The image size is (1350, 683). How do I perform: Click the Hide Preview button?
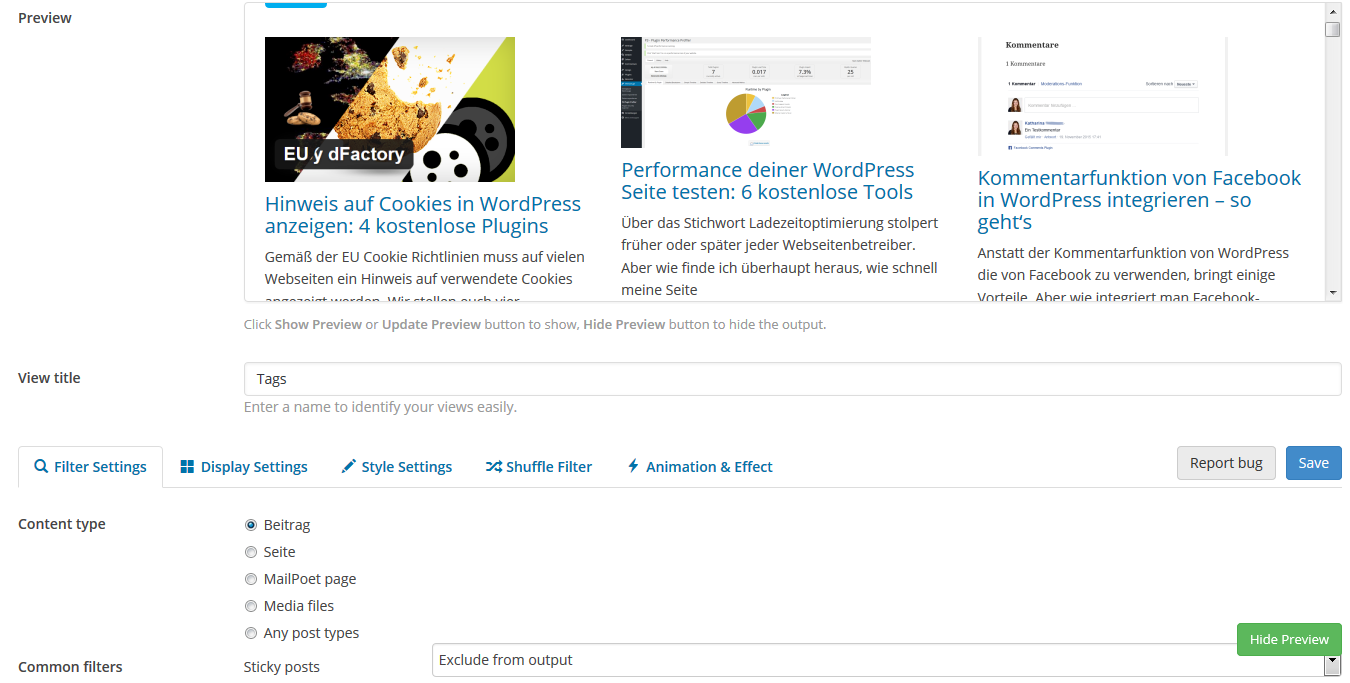point(1289,640)
